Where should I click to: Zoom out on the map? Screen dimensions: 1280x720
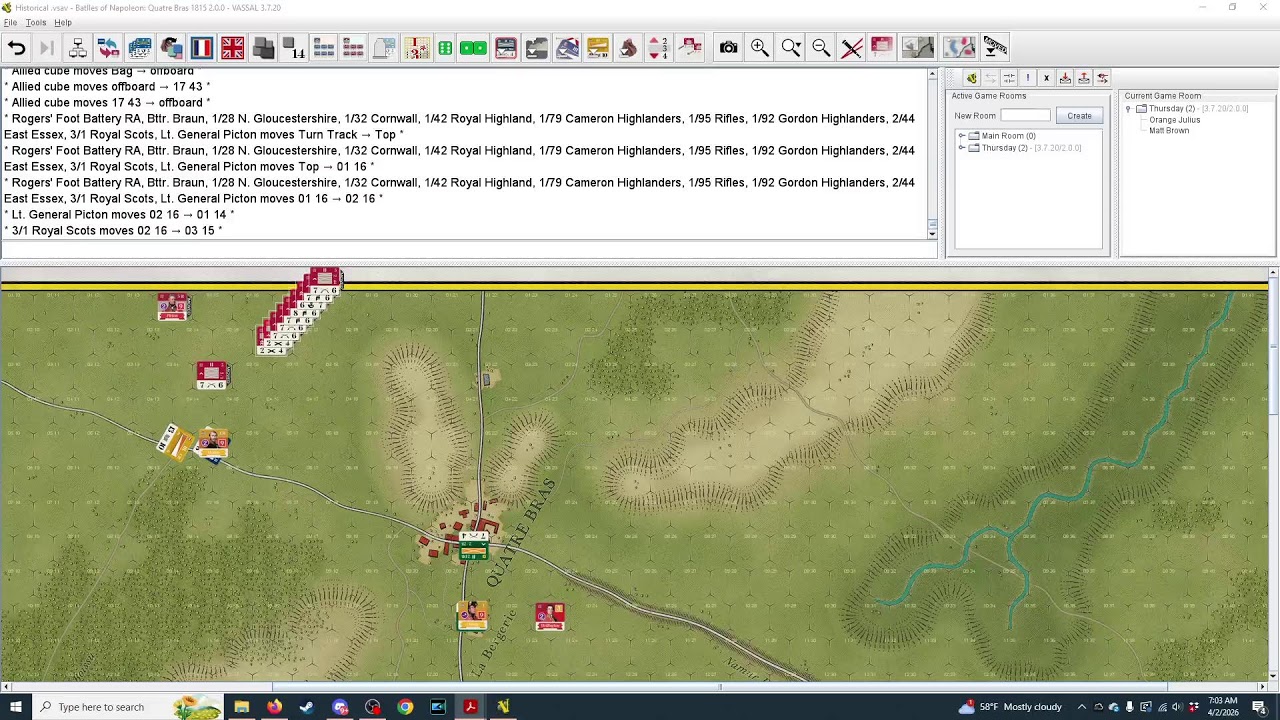pos(821,47)
